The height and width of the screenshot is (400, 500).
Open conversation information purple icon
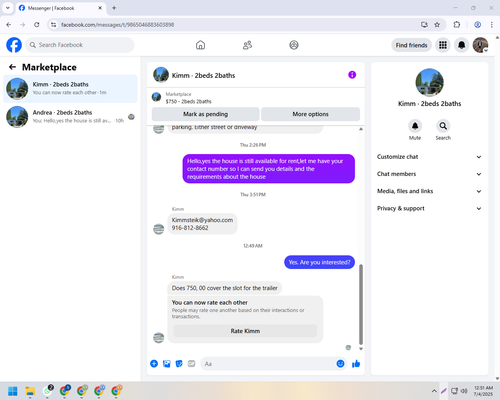pyautogui.click(x=352, y=75)
